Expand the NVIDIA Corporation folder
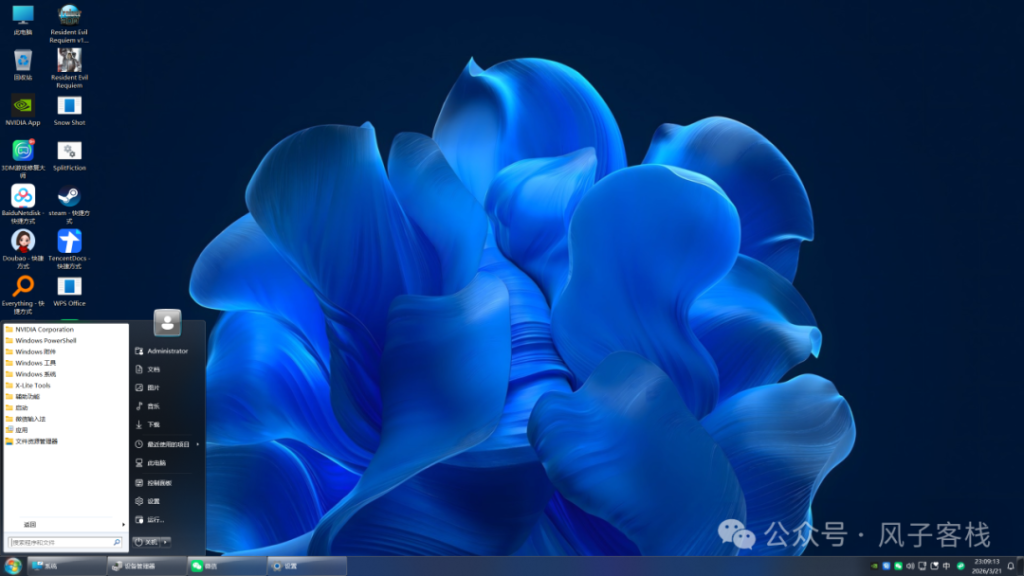 44,329
